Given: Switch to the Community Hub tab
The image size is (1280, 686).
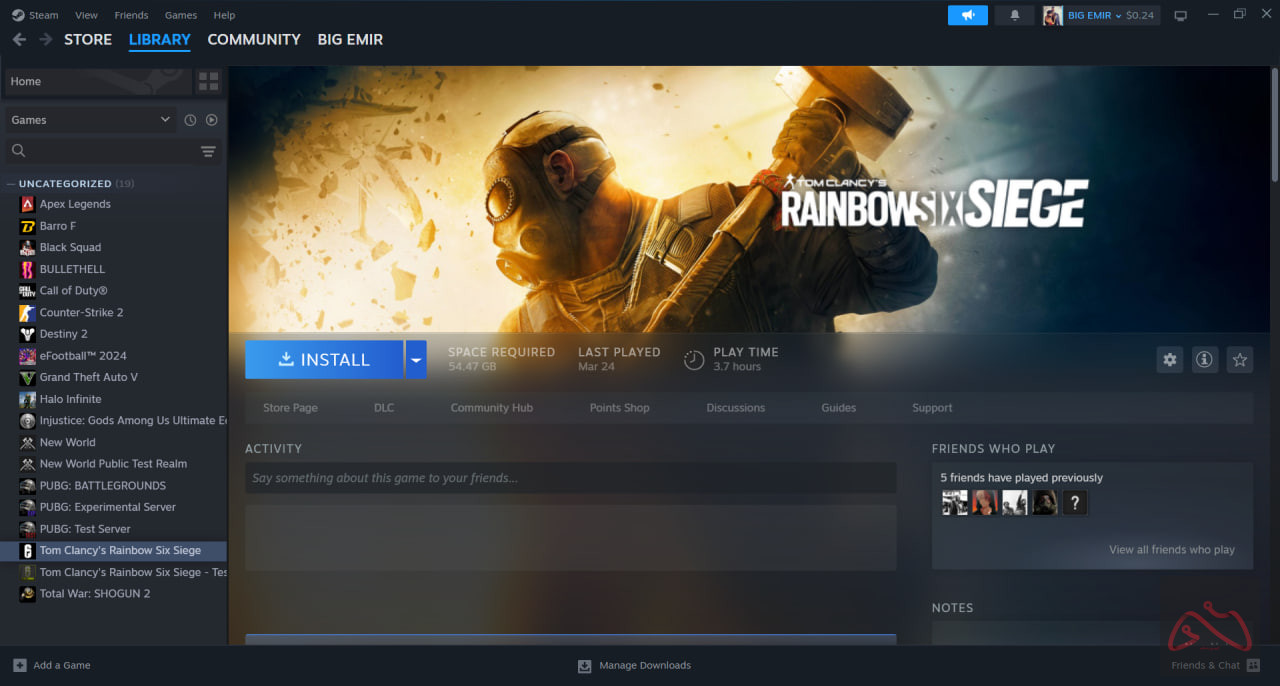Looking at the screenshot, I should 491,407.
